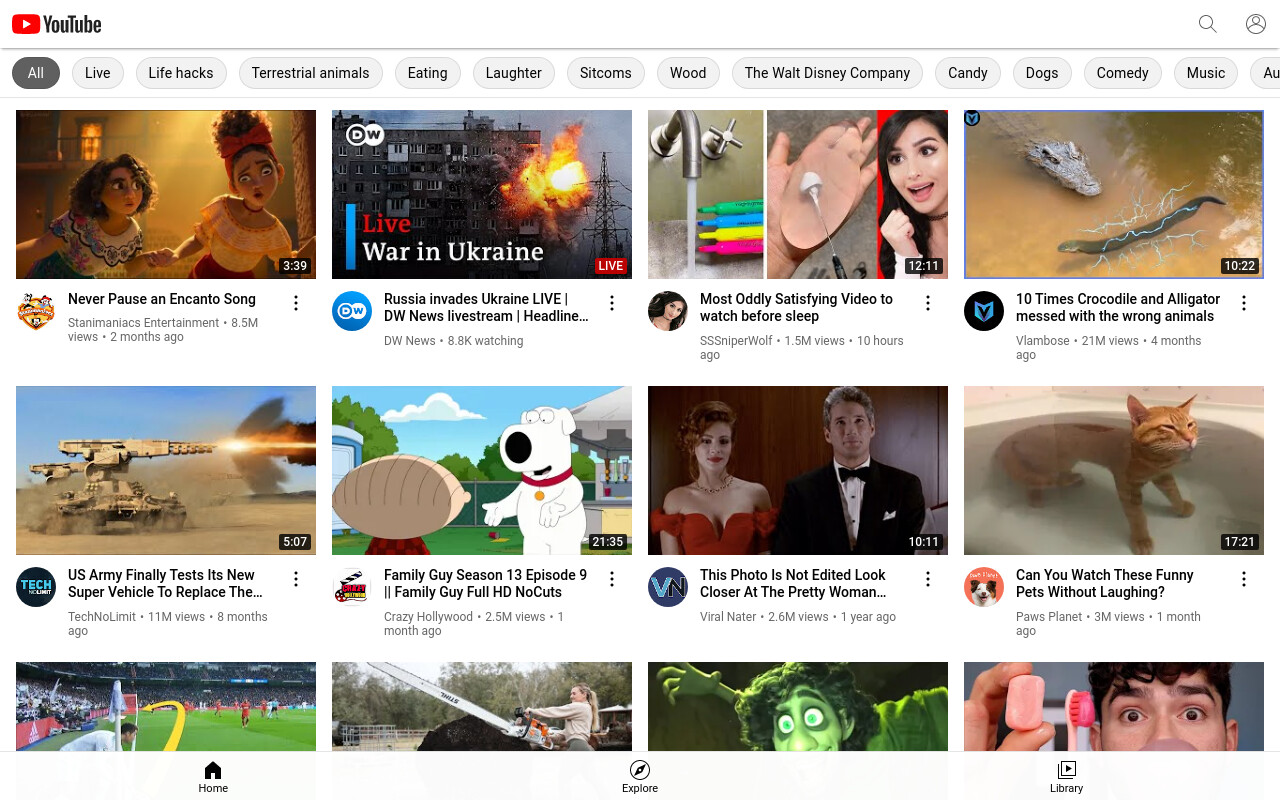Open SSSniperWolf channel avatar

(668, 311)
